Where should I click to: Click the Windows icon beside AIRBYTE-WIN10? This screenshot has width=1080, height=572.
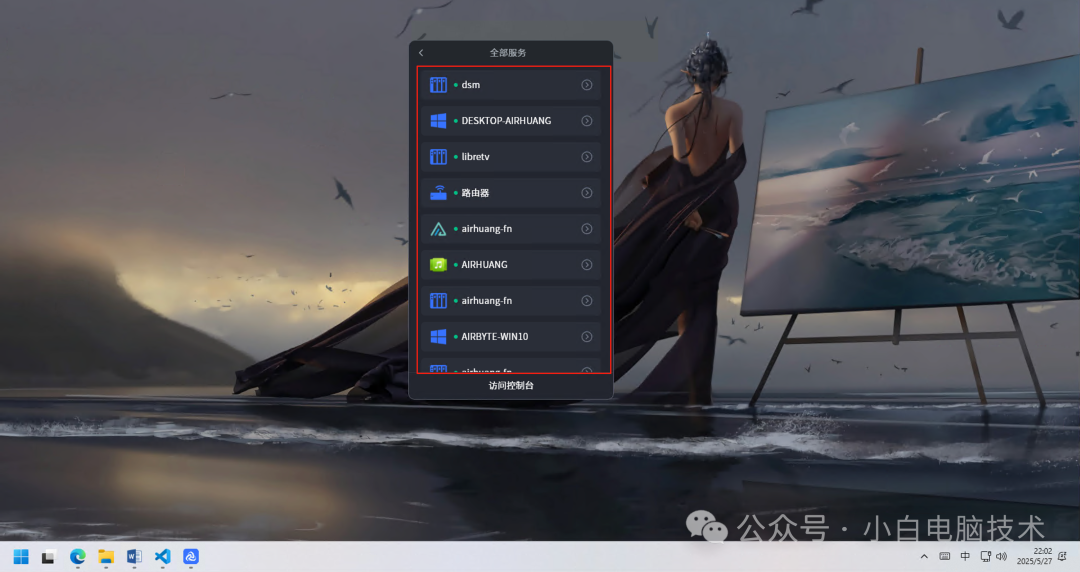[438, 336]
